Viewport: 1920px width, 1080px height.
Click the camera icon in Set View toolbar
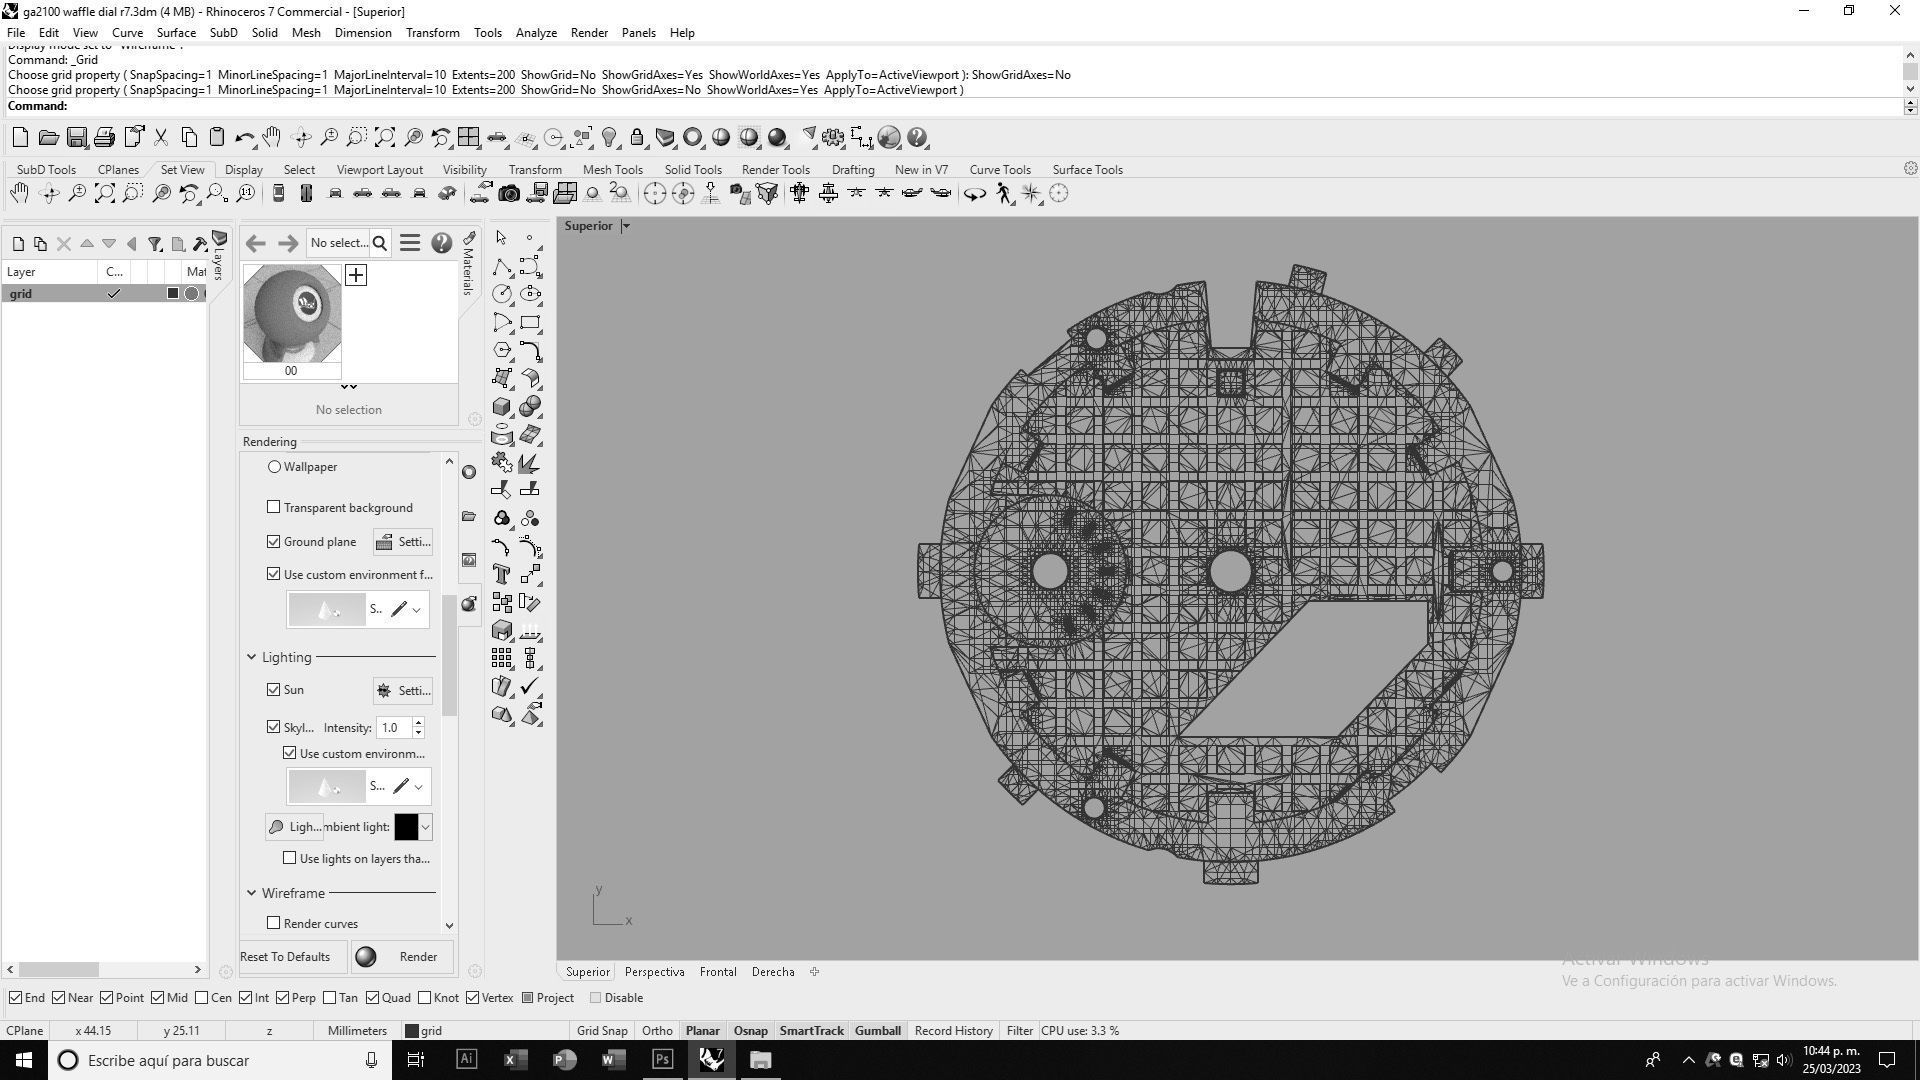click(509, 193)
